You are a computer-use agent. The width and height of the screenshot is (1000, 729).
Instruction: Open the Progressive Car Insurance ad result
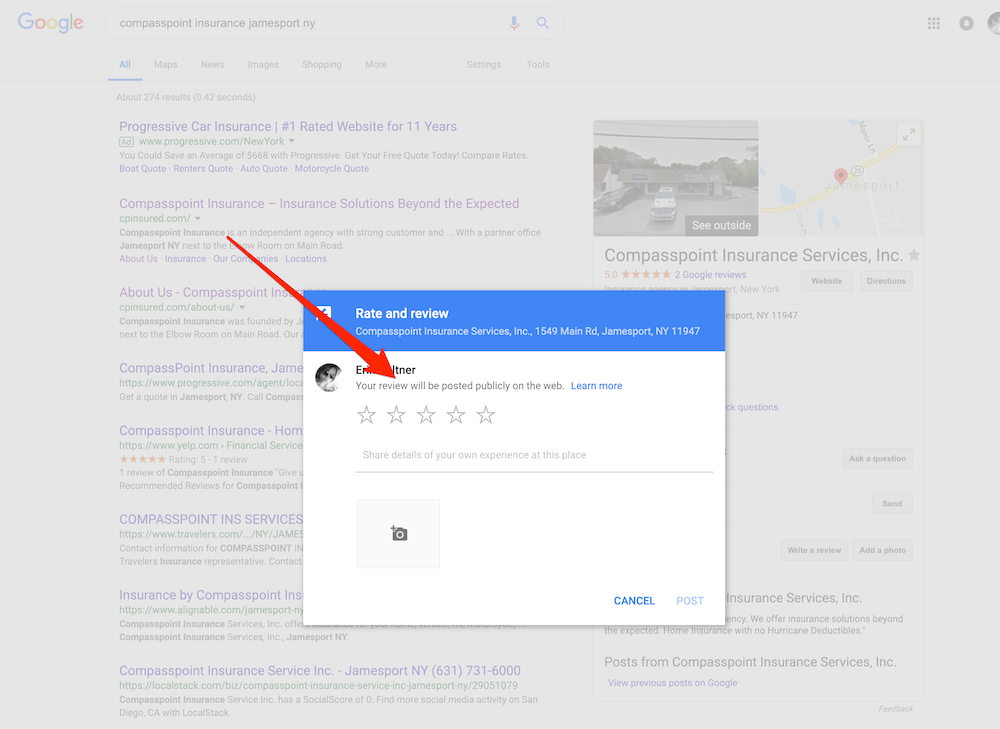pos(288,126)
